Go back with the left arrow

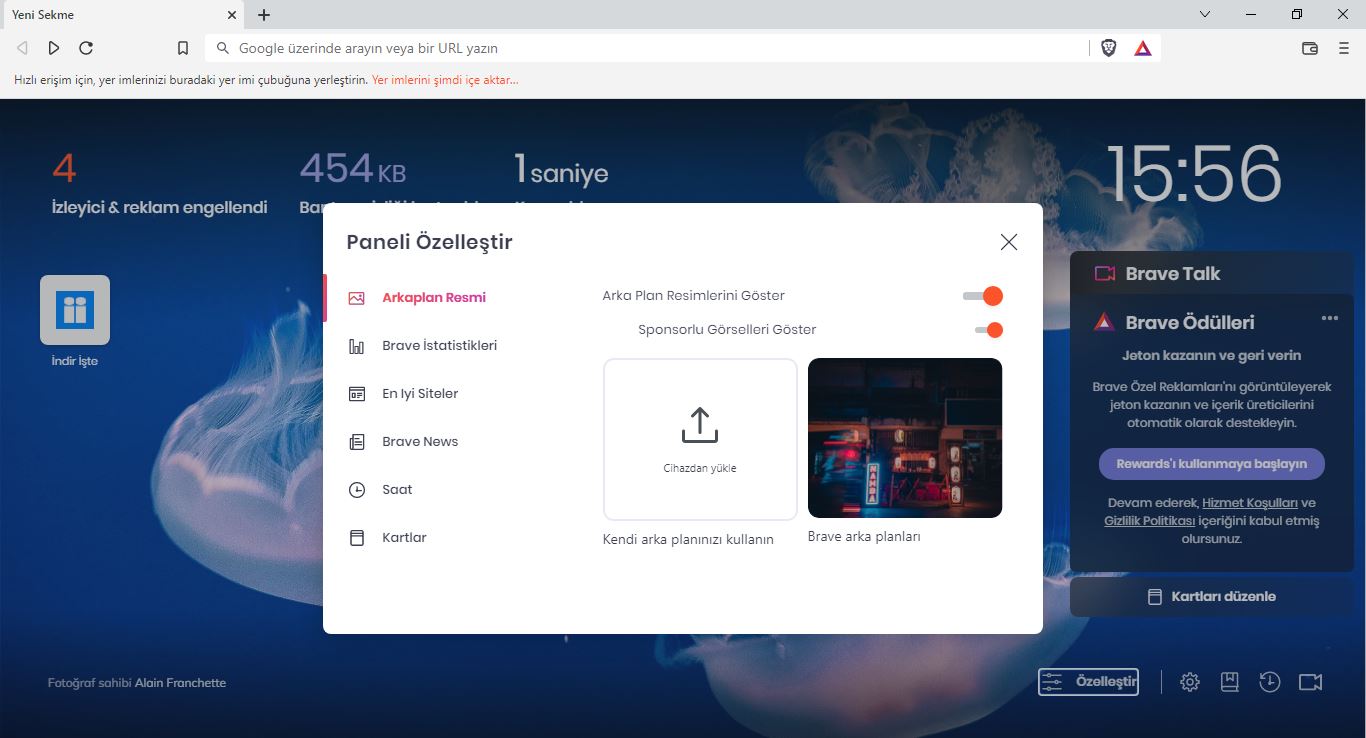click(x=22, y=48)
